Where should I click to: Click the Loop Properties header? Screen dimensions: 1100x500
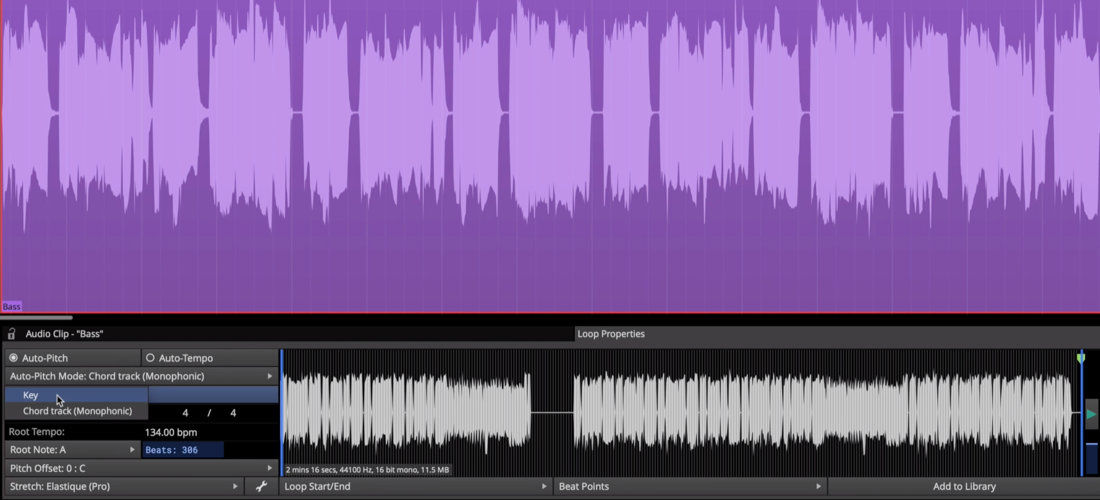click(610, 334)
